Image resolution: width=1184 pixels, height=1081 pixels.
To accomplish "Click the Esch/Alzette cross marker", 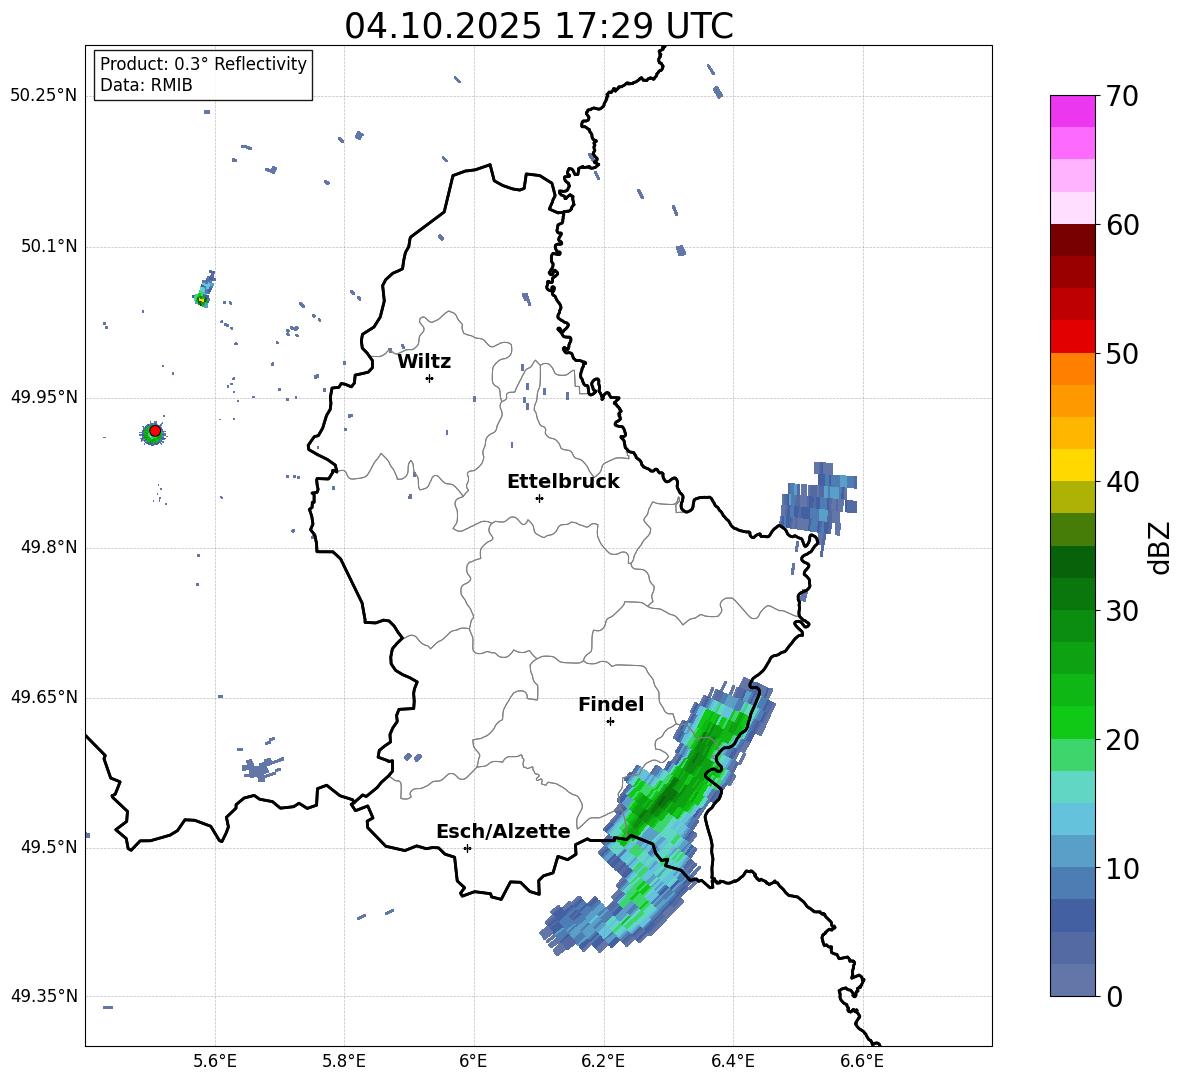I will (467, 848).
